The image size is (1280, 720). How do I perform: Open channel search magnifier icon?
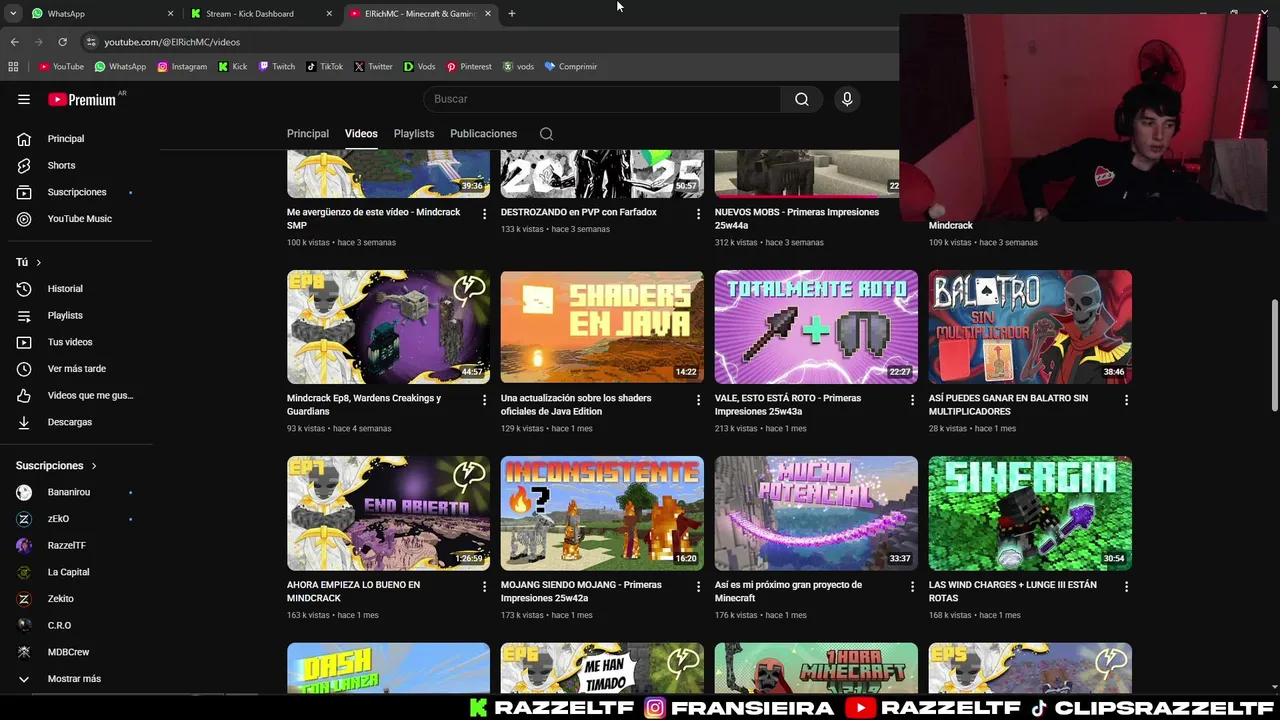(x=546, y=134)
